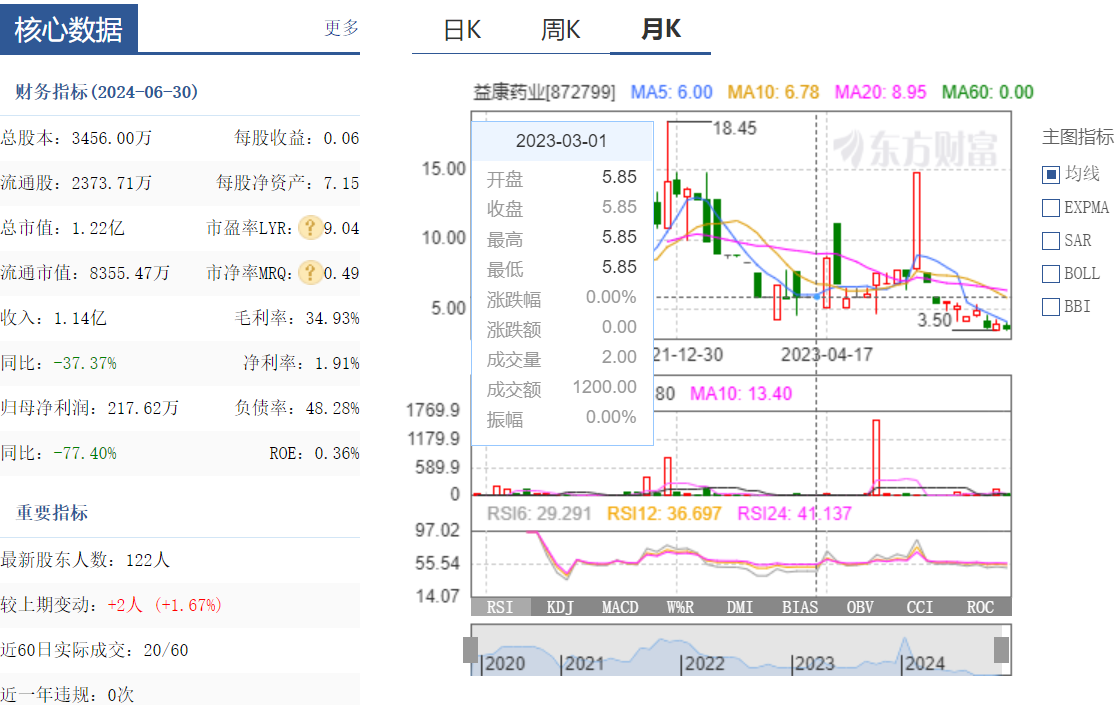Screen dimensions: 1117x705
Task: Switch to the 周K tab
Action: pyautogui.click(x=561, y=30)
